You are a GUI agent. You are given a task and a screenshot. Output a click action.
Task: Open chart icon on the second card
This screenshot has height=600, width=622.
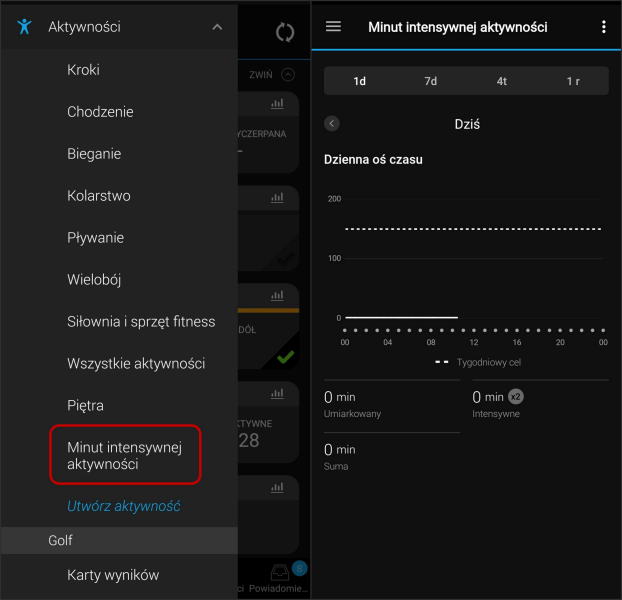point(277,197)
